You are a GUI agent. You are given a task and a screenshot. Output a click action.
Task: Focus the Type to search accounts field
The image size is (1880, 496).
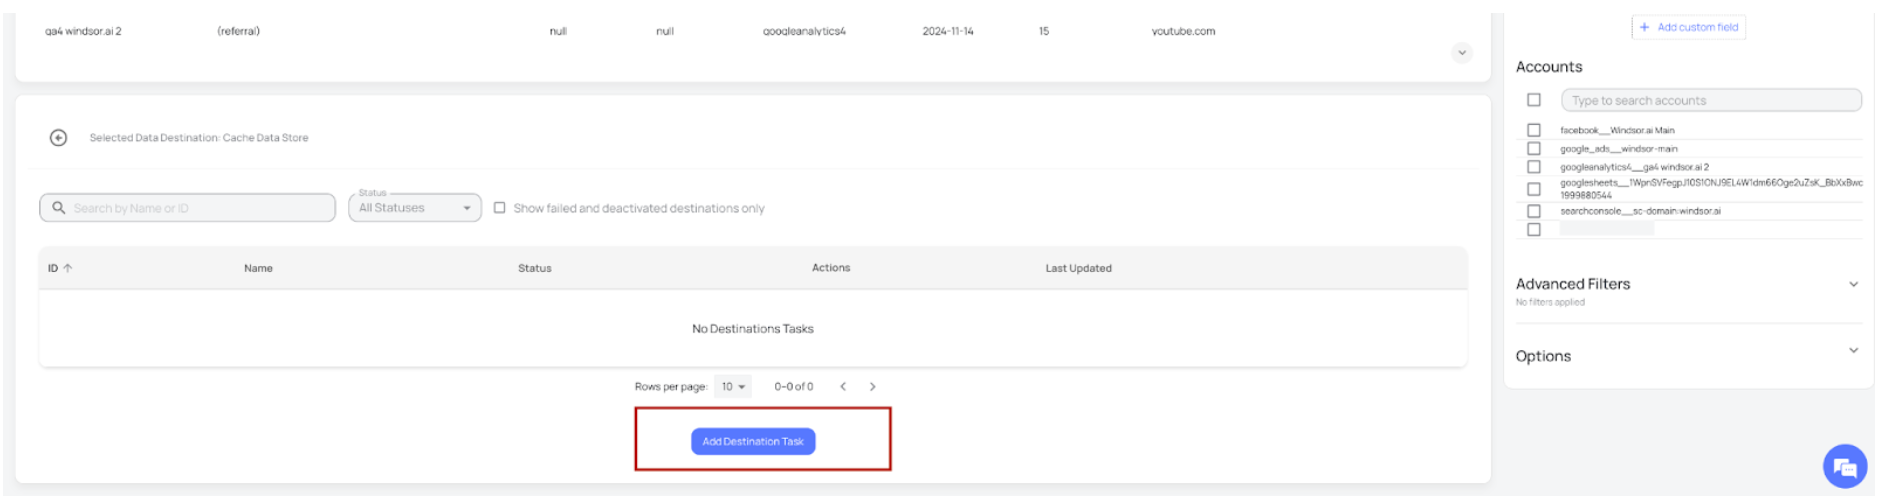click(x=1710, y=101)
